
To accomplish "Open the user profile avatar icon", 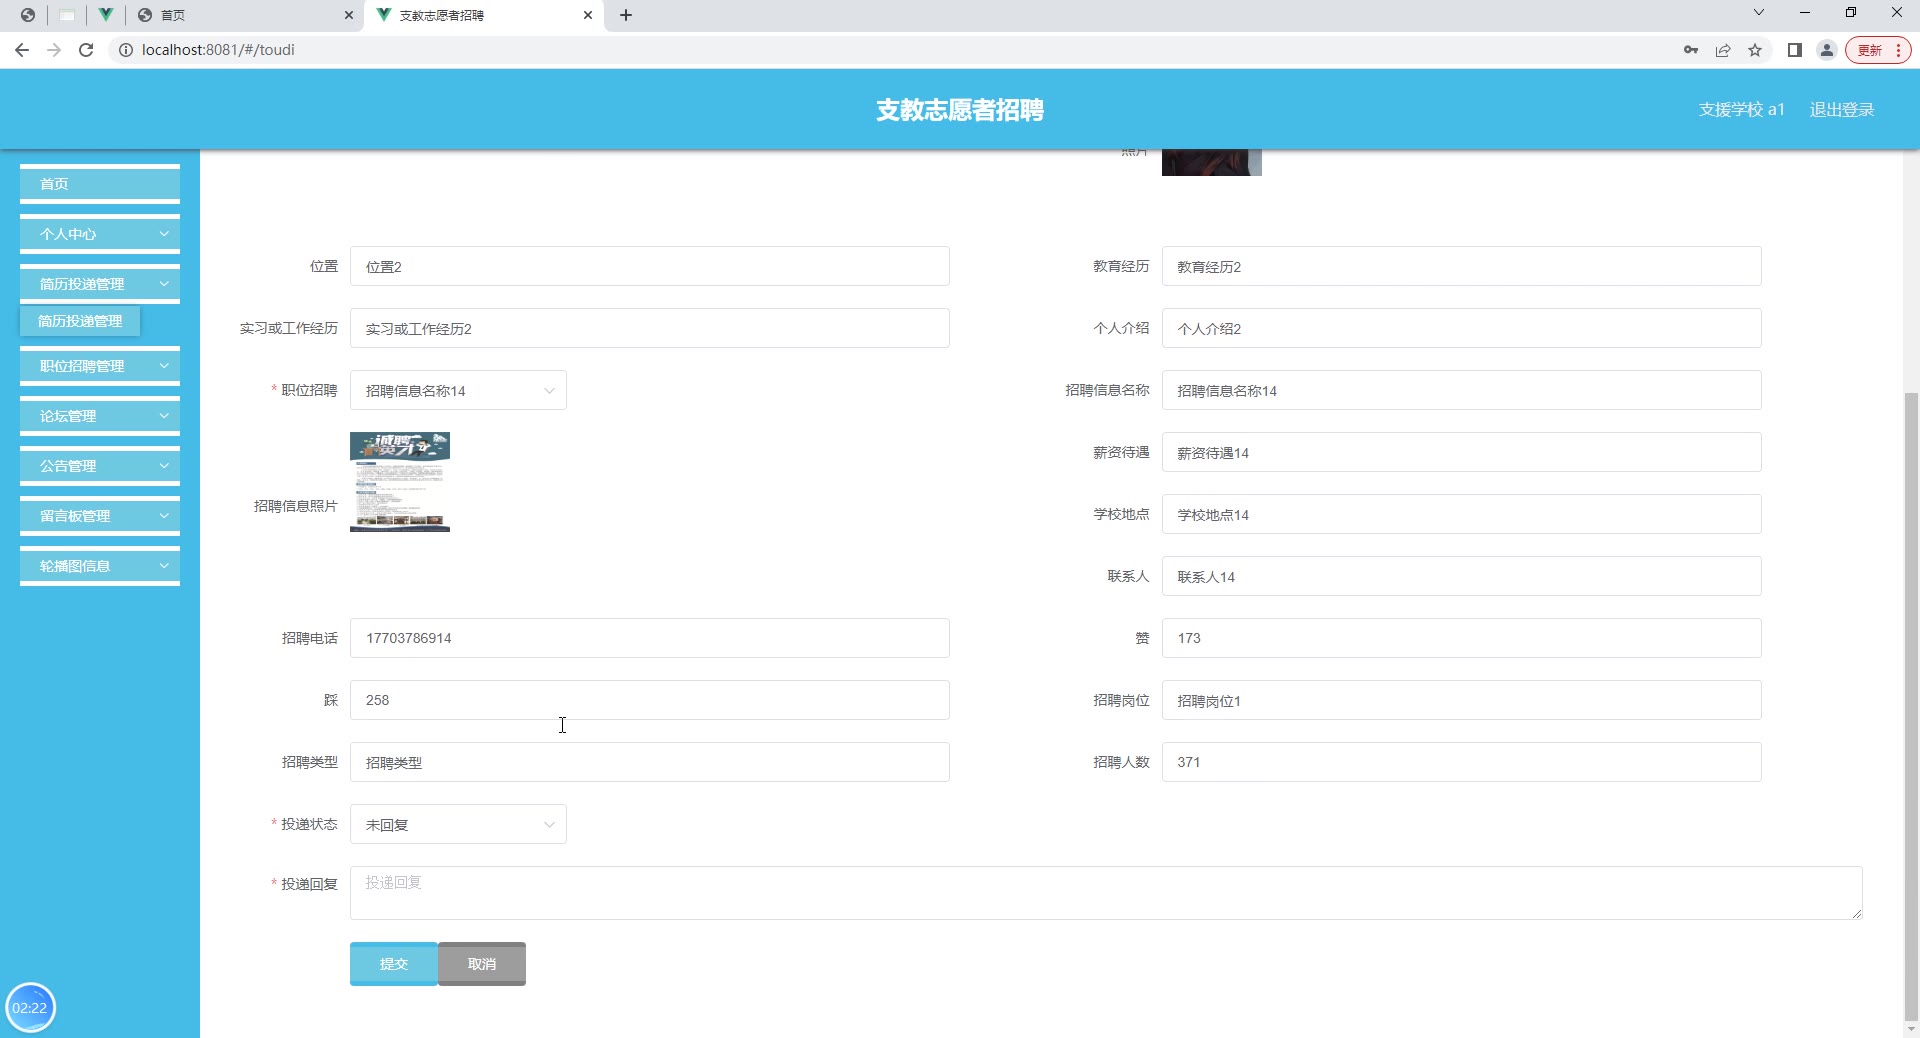I will tap(1827, 50).
